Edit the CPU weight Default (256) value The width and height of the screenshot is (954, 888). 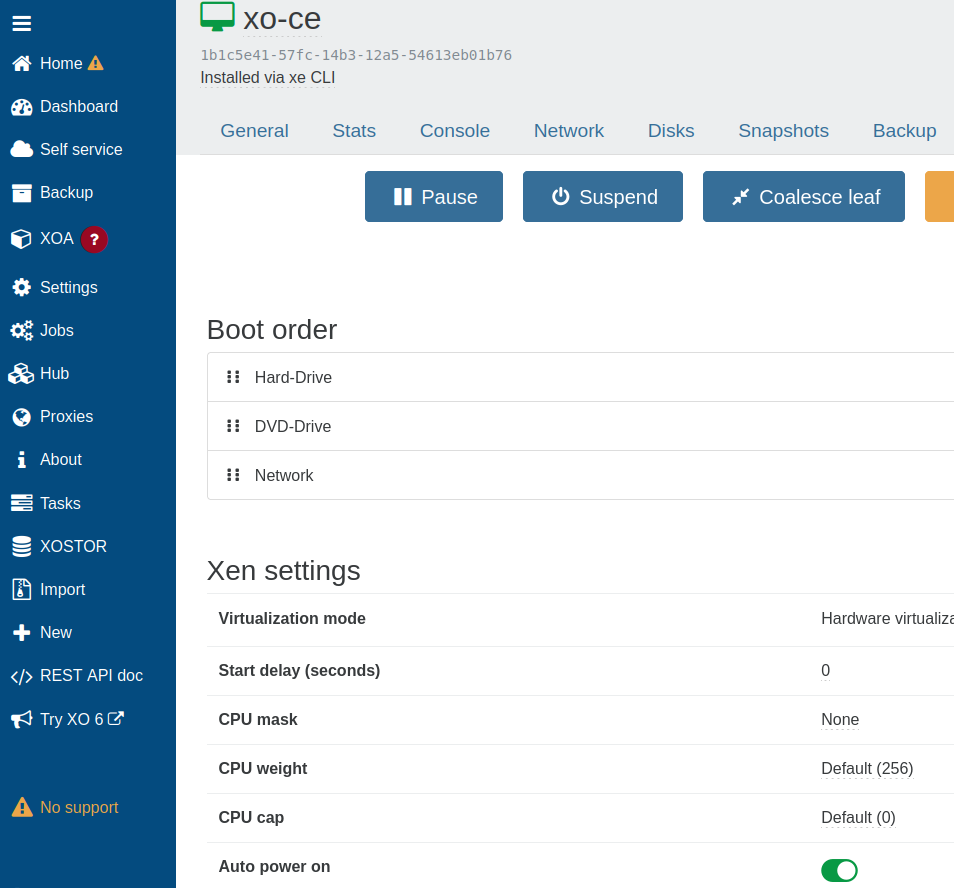[866, 769]
